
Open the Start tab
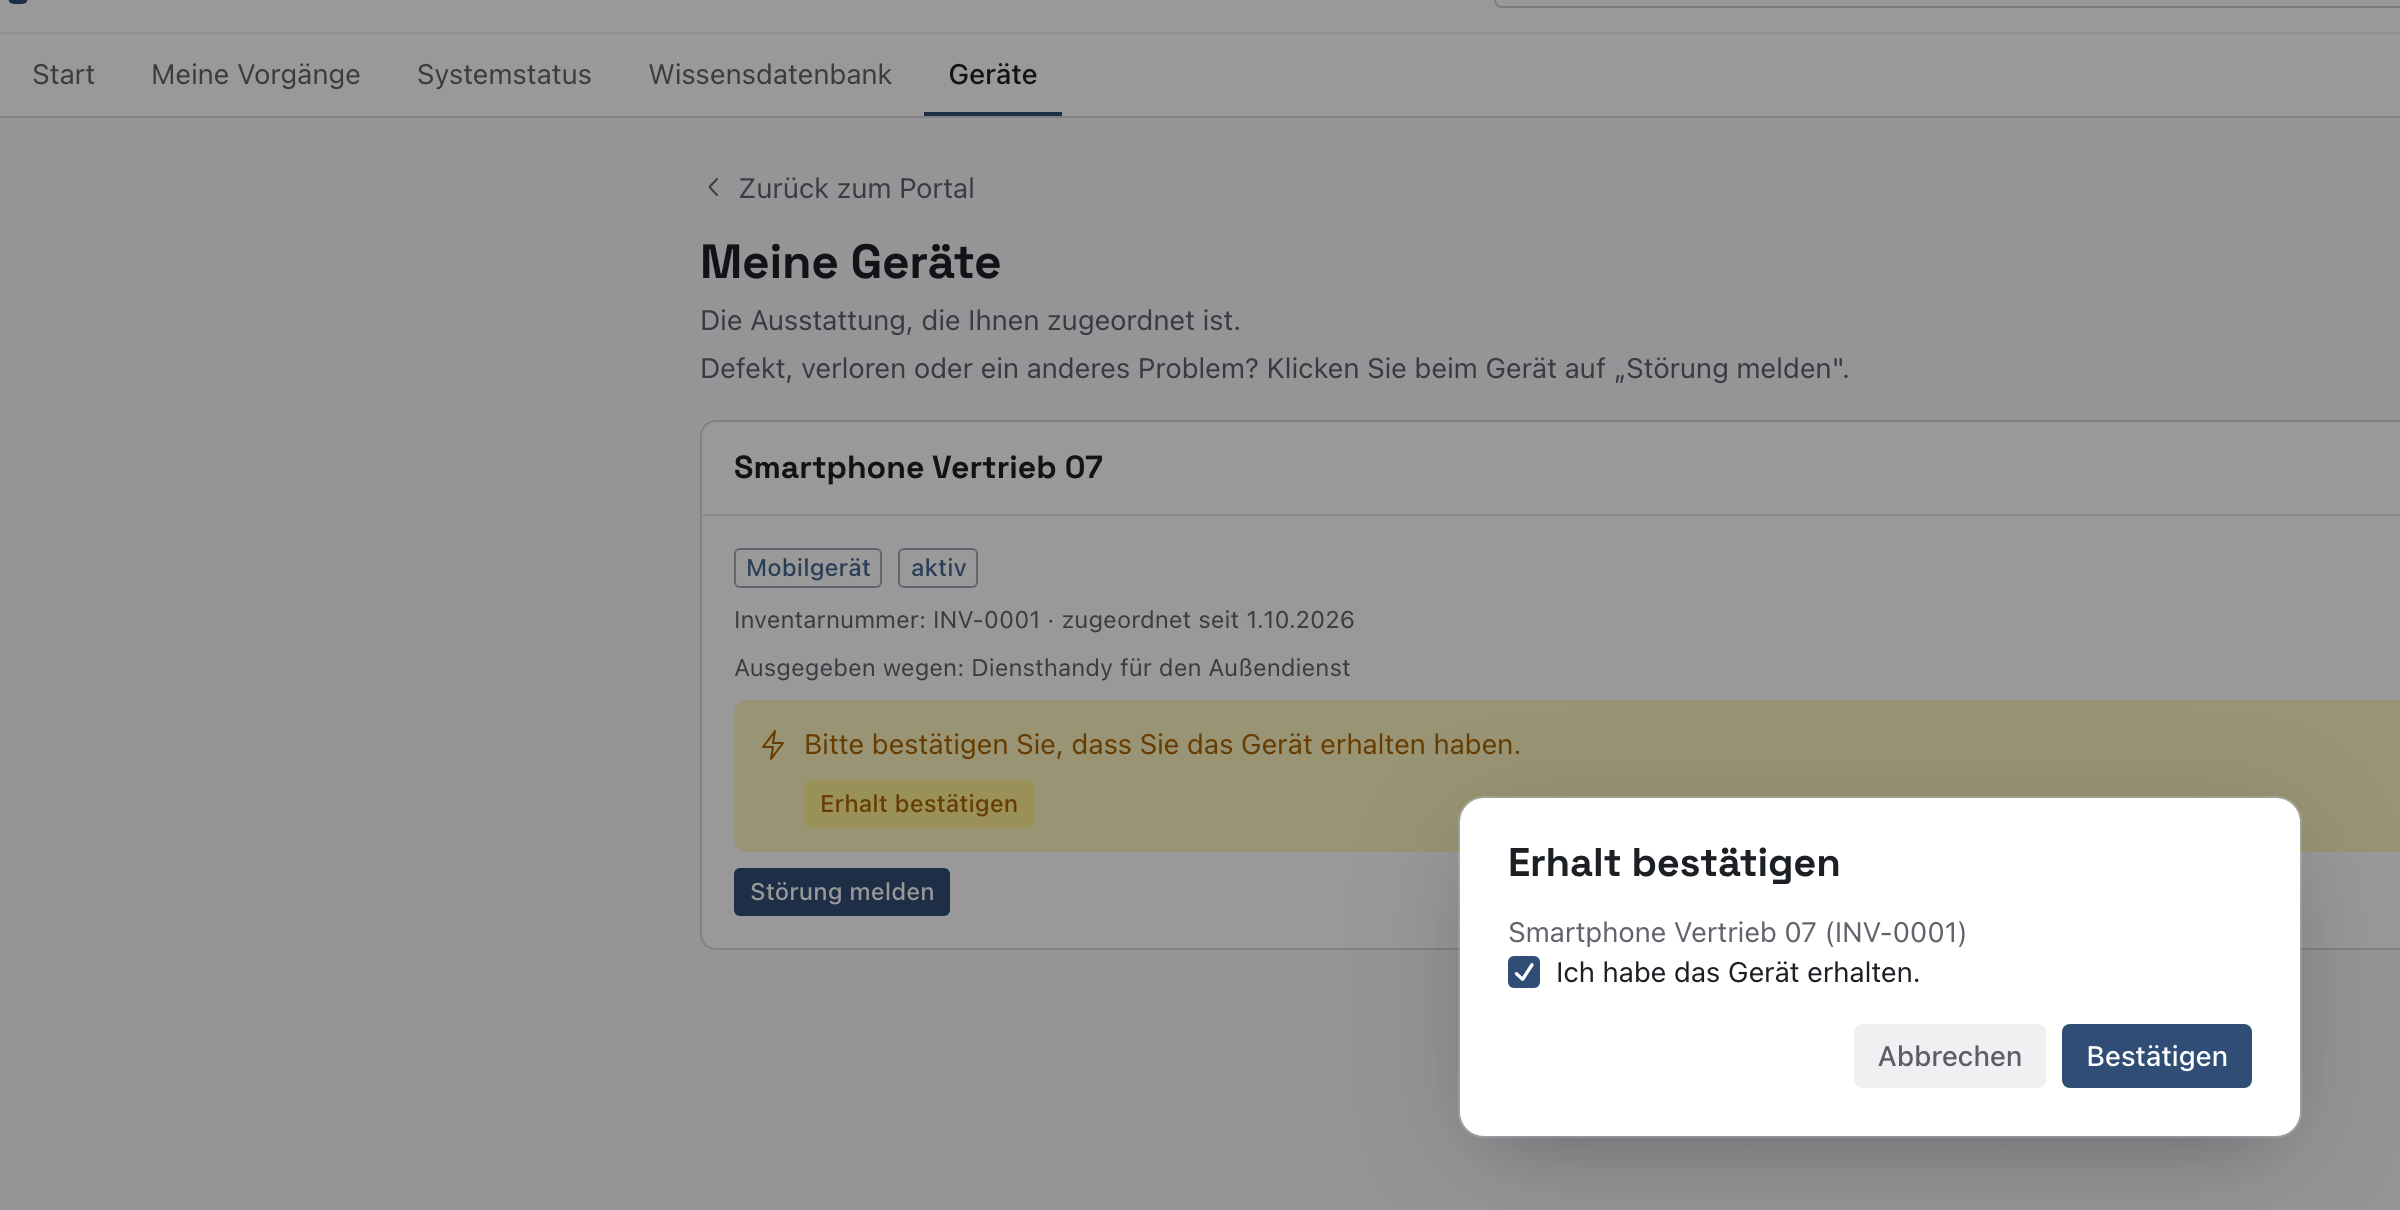[x=63, y=75]
